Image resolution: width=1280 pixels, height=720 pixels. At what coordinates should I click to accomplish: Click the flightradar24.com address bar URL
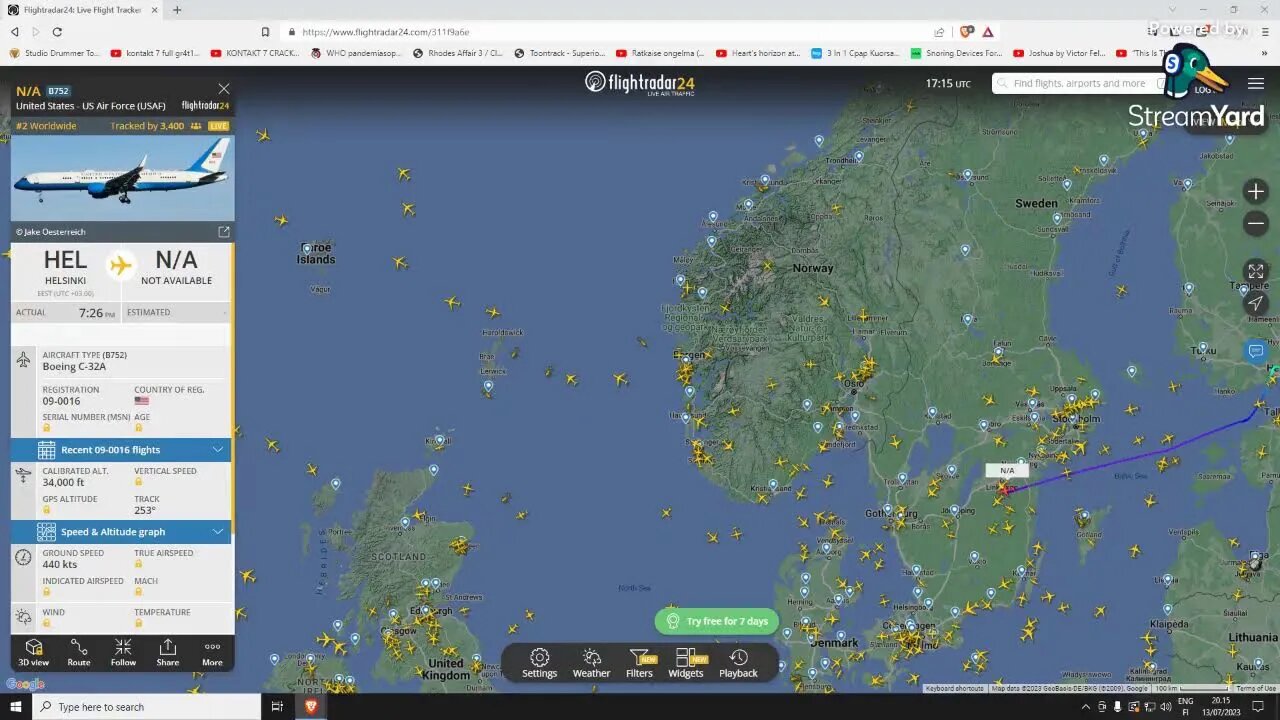pyautogui.click(x=385, y=32)
